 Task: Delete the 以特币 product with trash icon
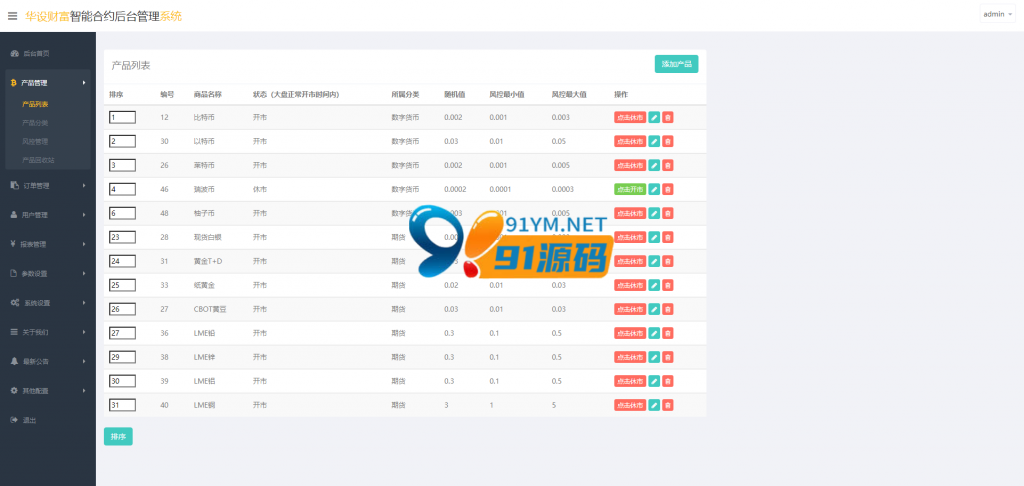(x=667, y=141)
